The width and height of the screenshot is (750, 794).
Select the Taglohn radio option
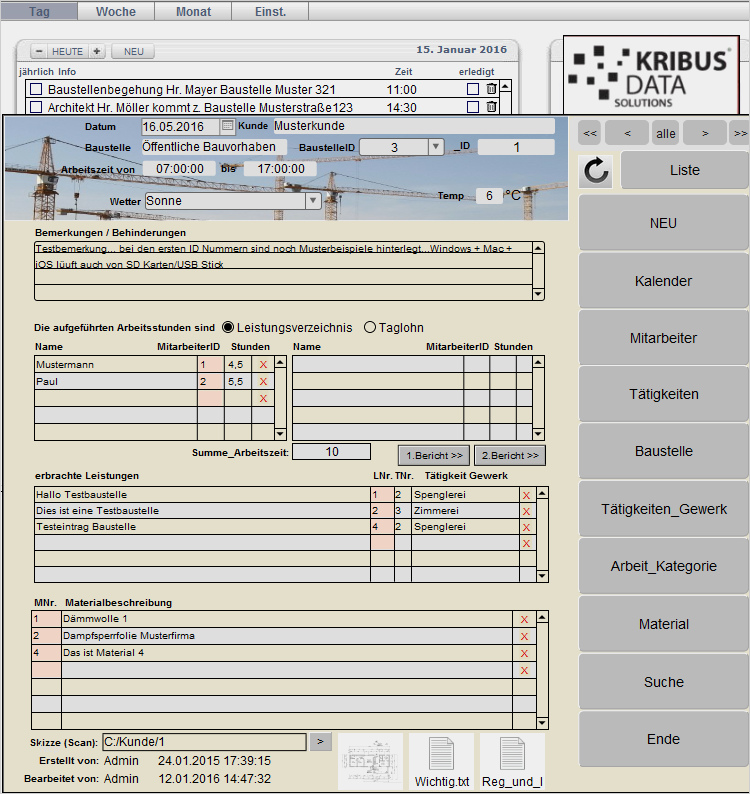click(370, 327)
